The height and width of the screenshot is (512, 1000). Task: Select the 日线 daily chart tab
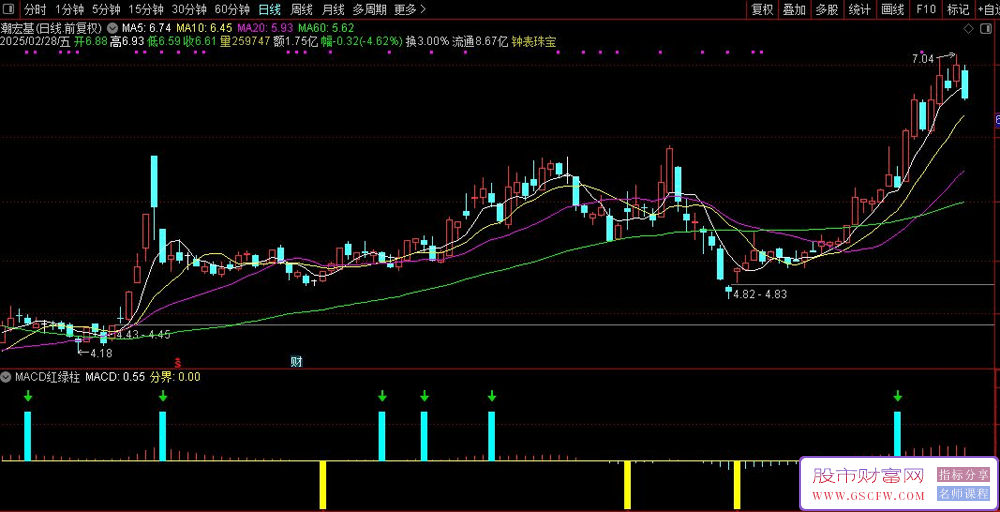pos(269,10)
